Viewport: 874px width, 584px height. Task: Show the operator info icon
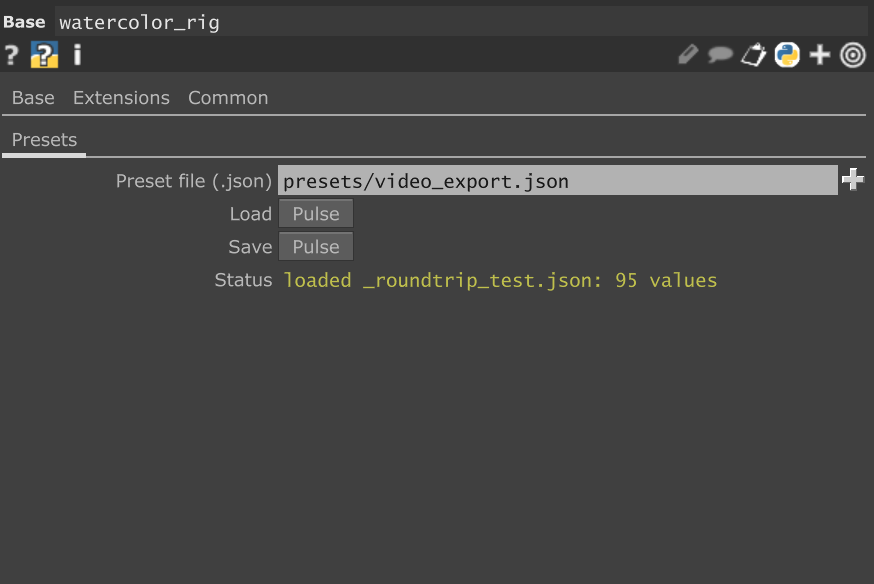tap(77, 55)
